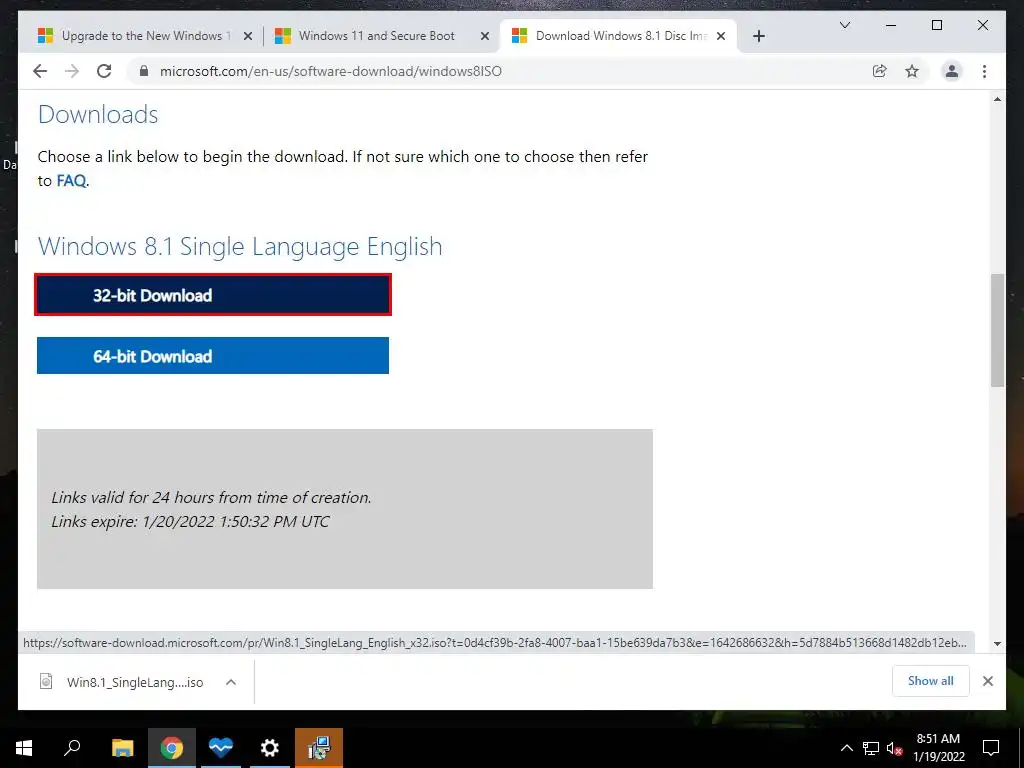
Task: Open the notification center icon
Action: pos(991,748)
